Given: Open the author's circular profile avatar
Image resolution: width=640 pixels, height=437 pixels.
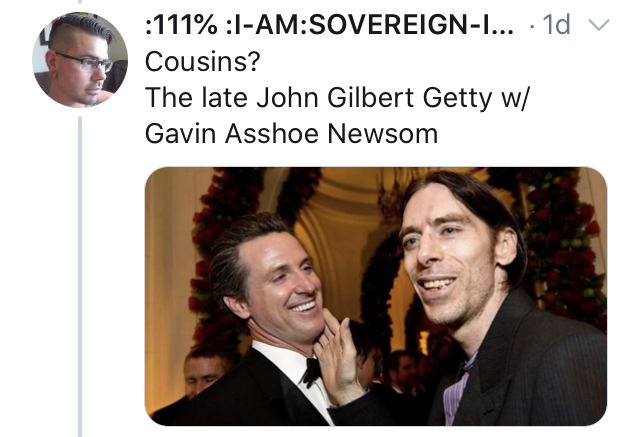Looking at the screenshot, I should click(x=80, y=60).
